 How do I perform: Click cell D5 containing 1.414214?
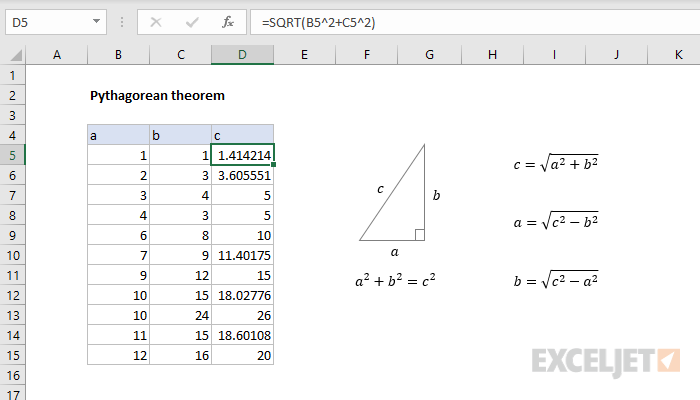(242, 155)
